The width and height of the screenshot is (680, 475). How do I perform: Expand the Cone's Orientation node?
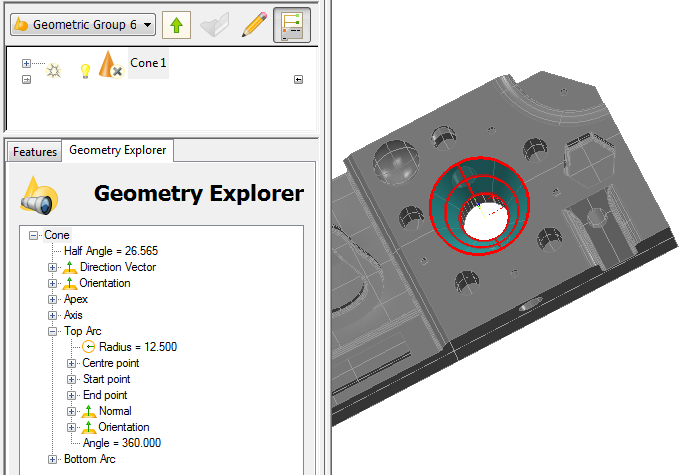pyautogui.click(x=52, y=284)
